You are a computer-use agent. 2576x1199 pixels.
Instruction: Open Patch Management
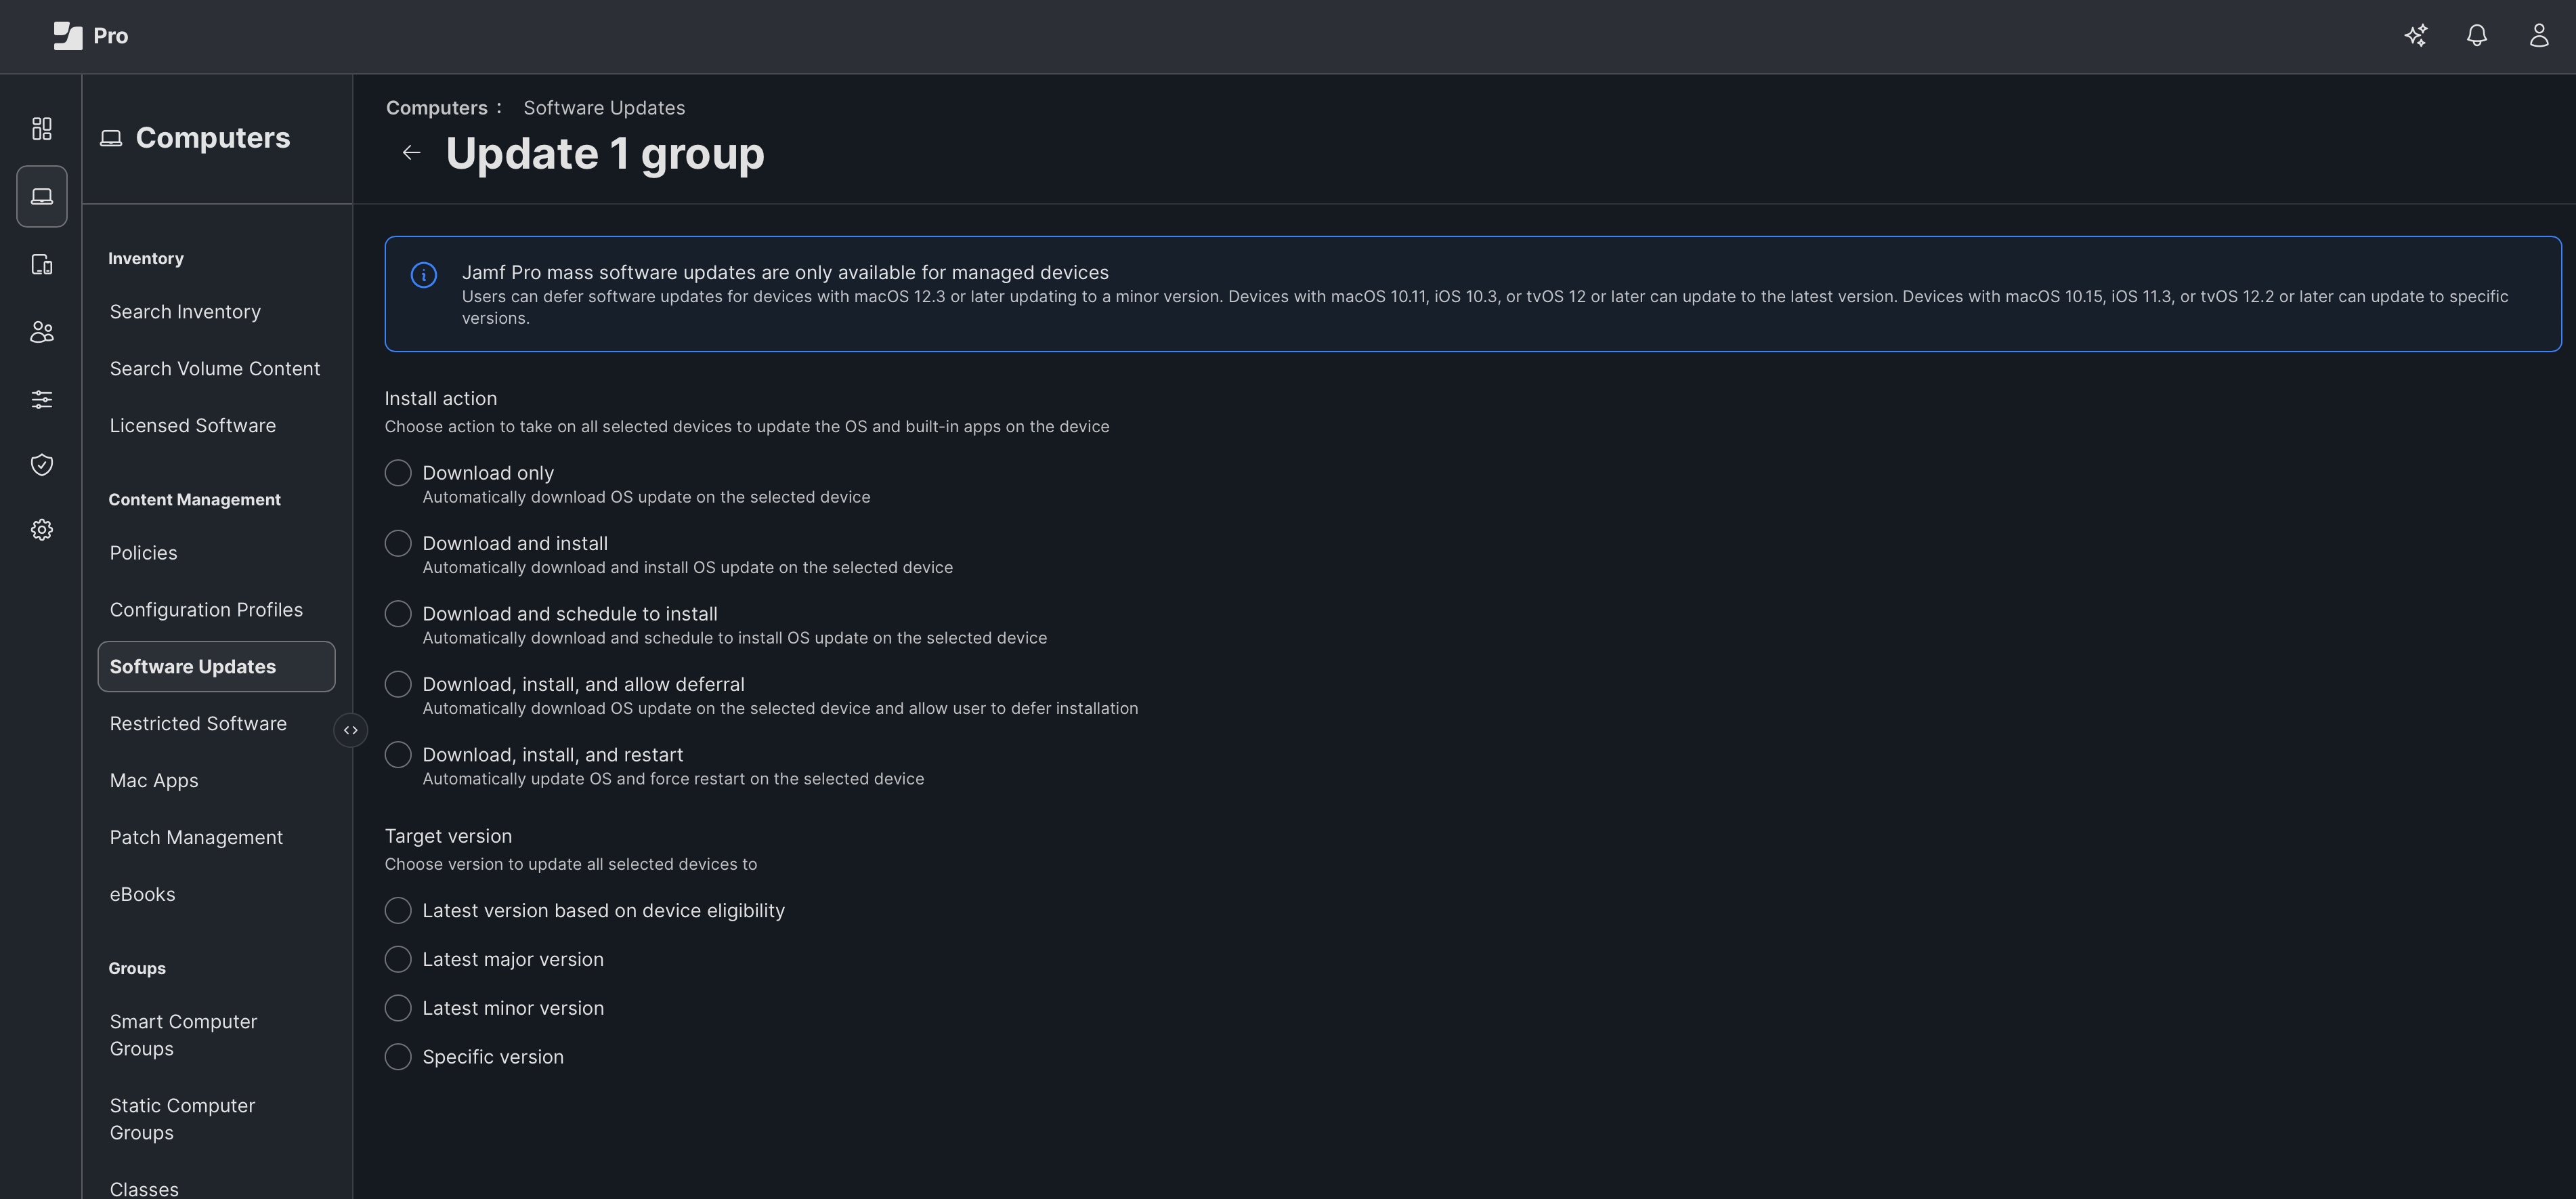196,837
